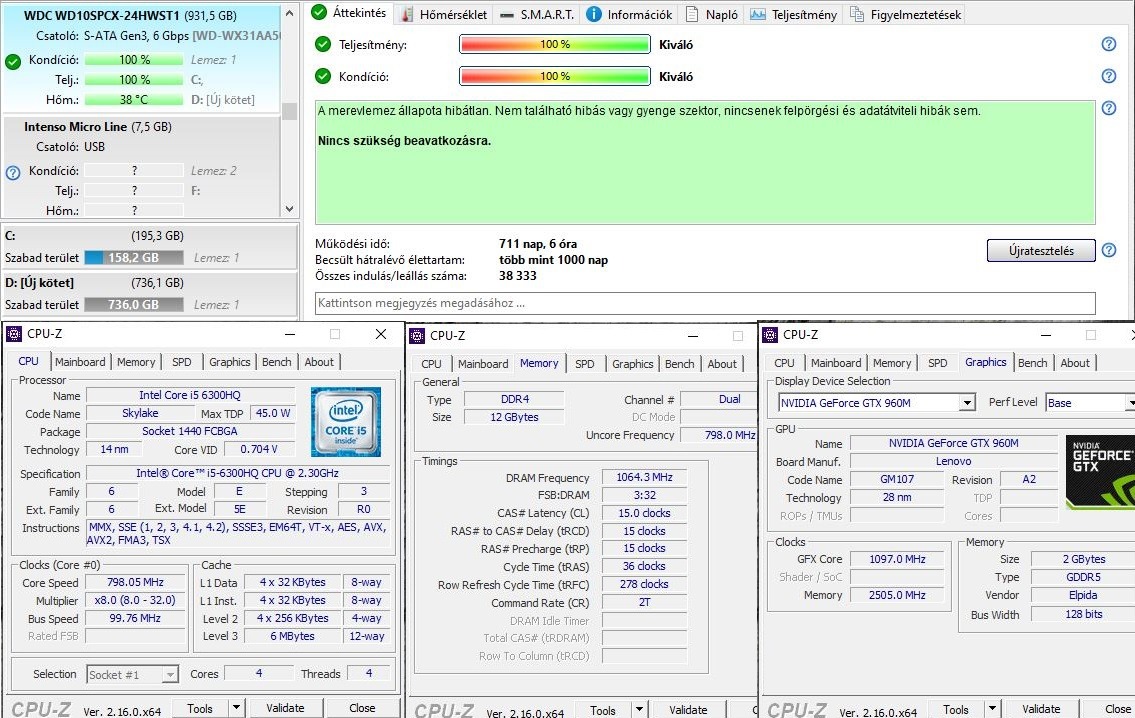Click green check icon beside Teljesítmény
The width and height of the screenshot is (1135, 718).
pyautogui.click(x=323, y=44)
